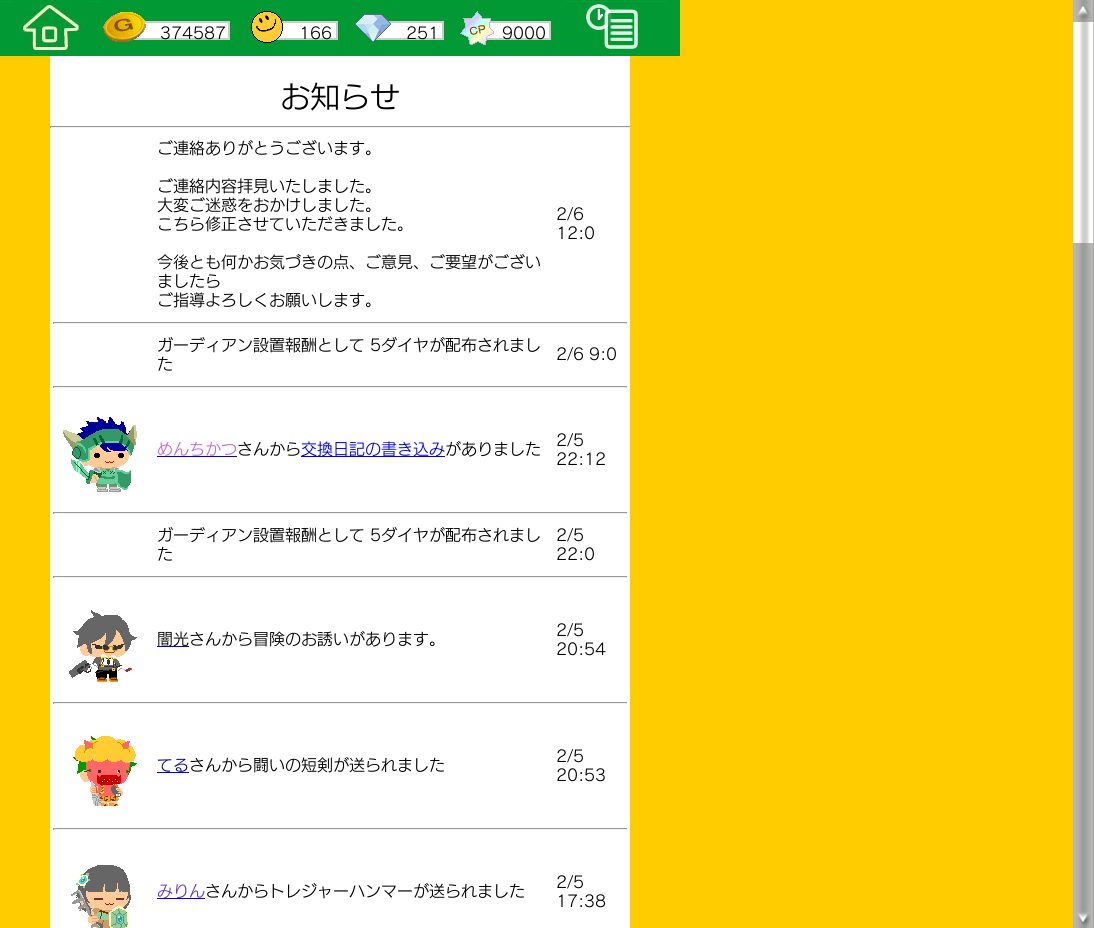Click the diamond count 251 field
This screenshot has height=928, width=1094.
pos(421,32)
